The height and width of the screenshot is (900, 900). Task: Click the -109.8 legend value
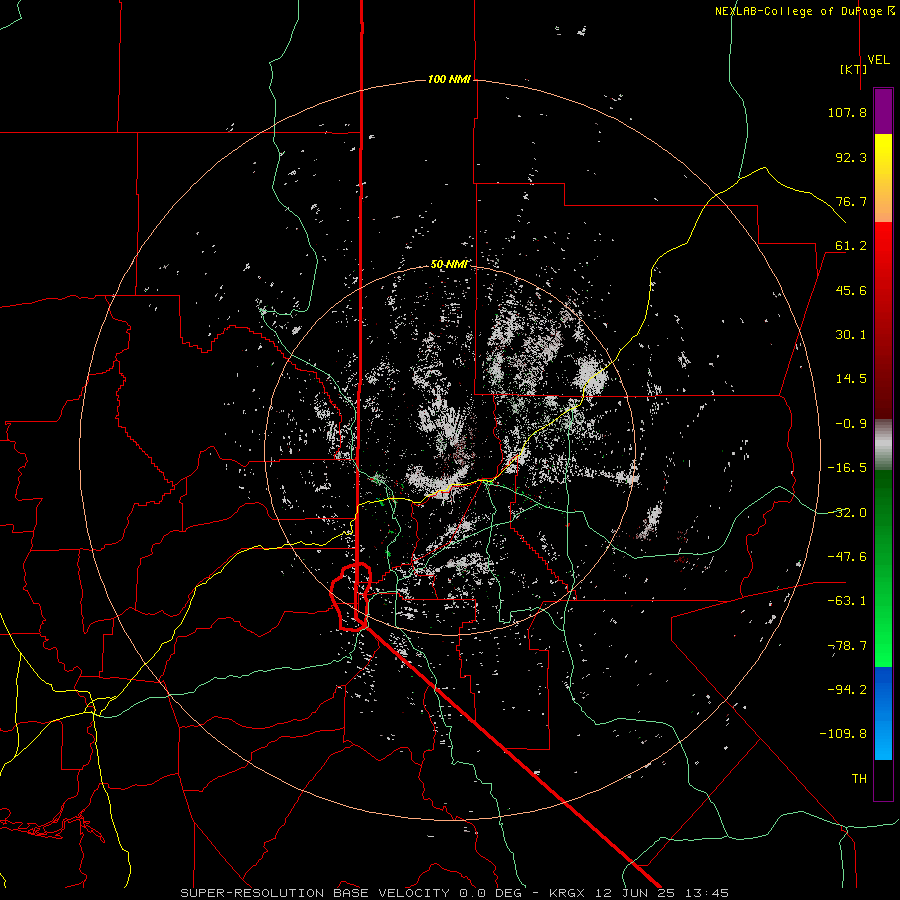[843, 734]
